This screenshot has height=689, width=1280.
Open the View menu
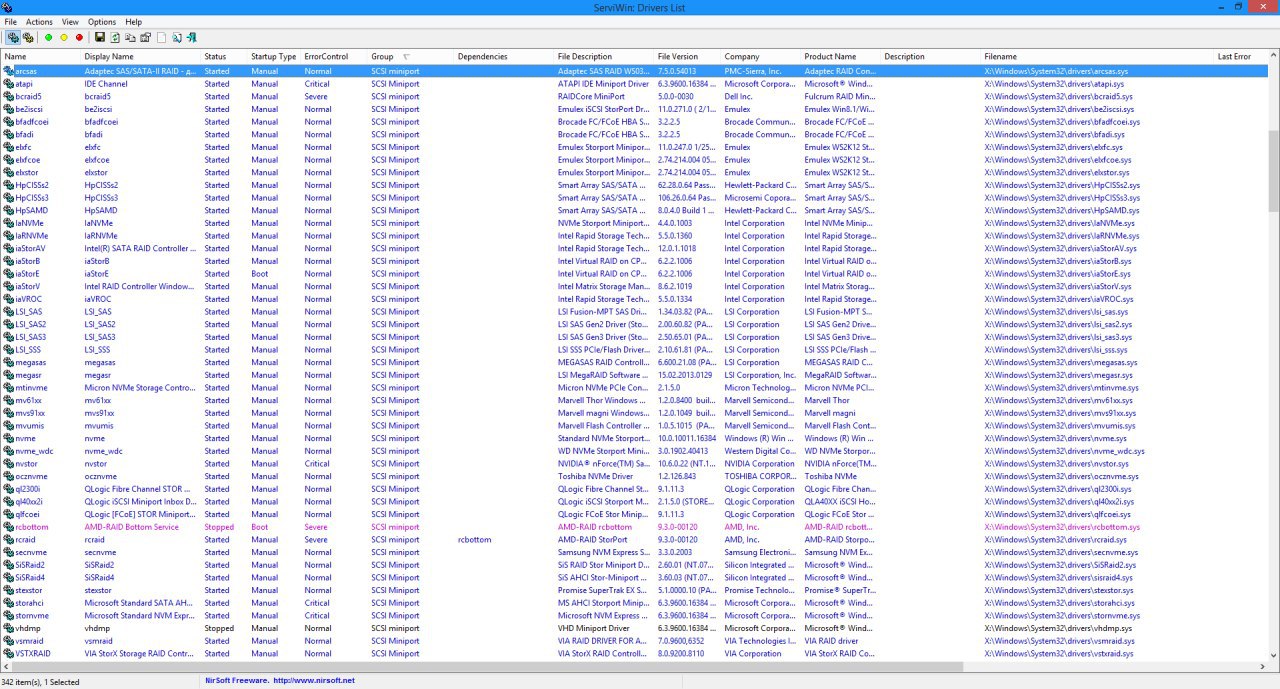point(70,22)
